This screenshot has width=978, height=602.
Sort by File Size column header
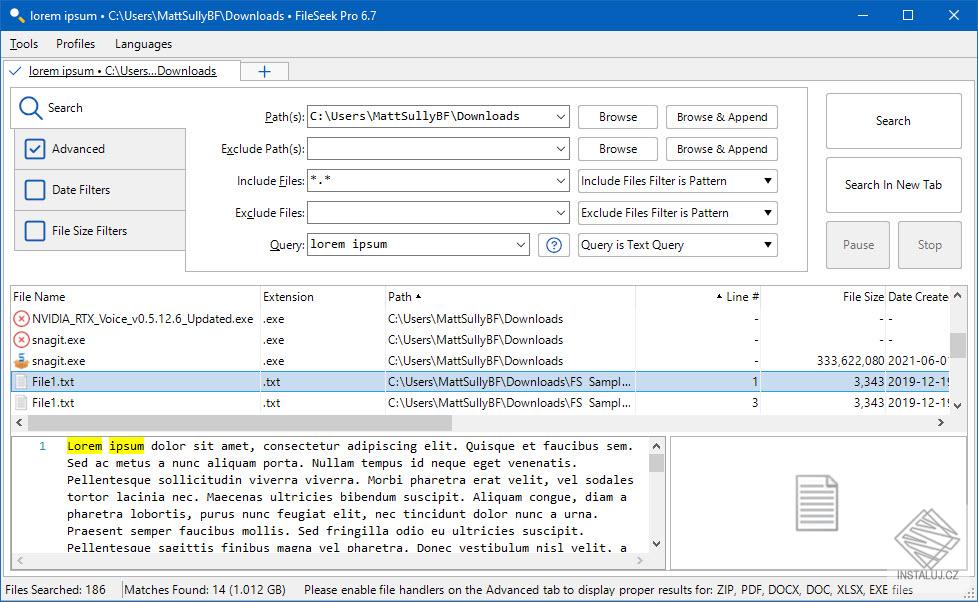point(823,297)
